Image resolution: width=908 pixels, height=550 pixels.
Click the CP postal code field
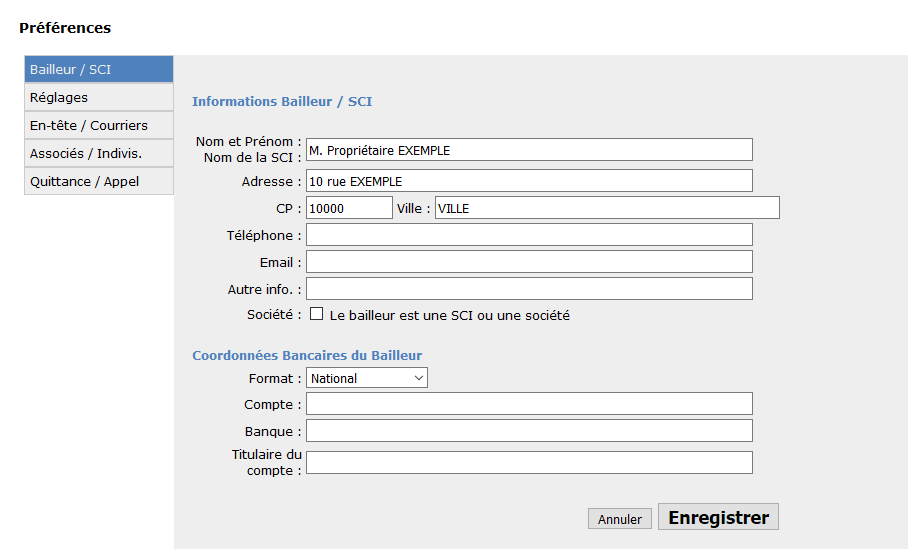(x=348, y=208)
